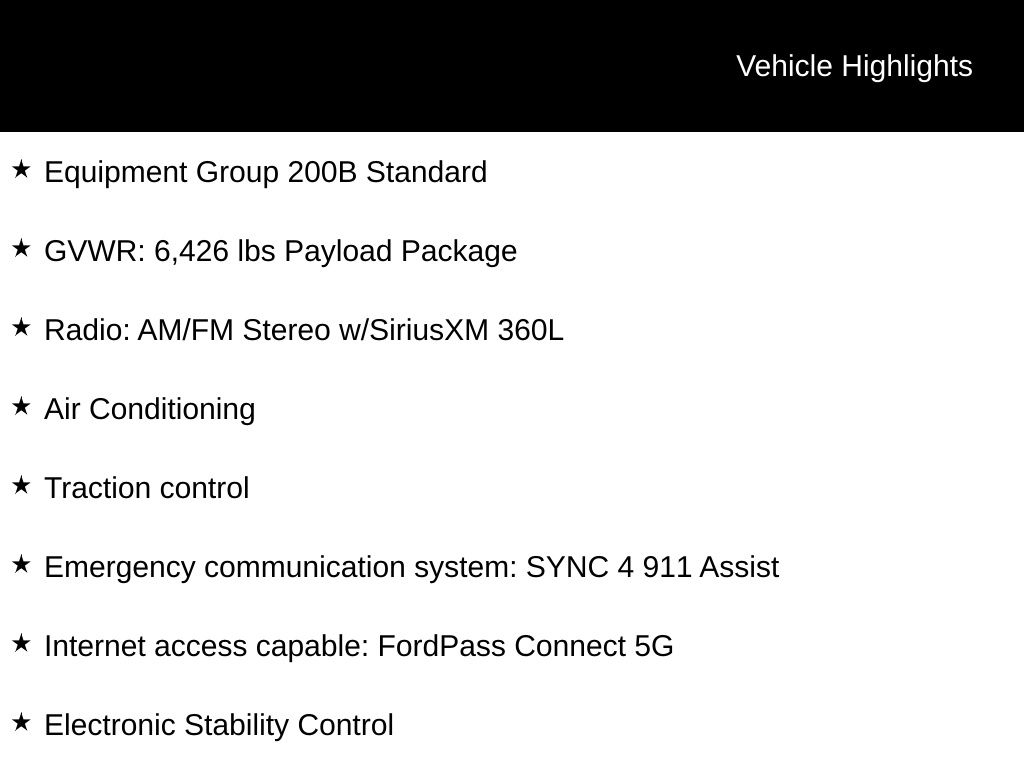The height and width of the screenshot is (768, 1024).
Task: Click the star beside Radio AM/FM Stereo
Action: point(21,328)
